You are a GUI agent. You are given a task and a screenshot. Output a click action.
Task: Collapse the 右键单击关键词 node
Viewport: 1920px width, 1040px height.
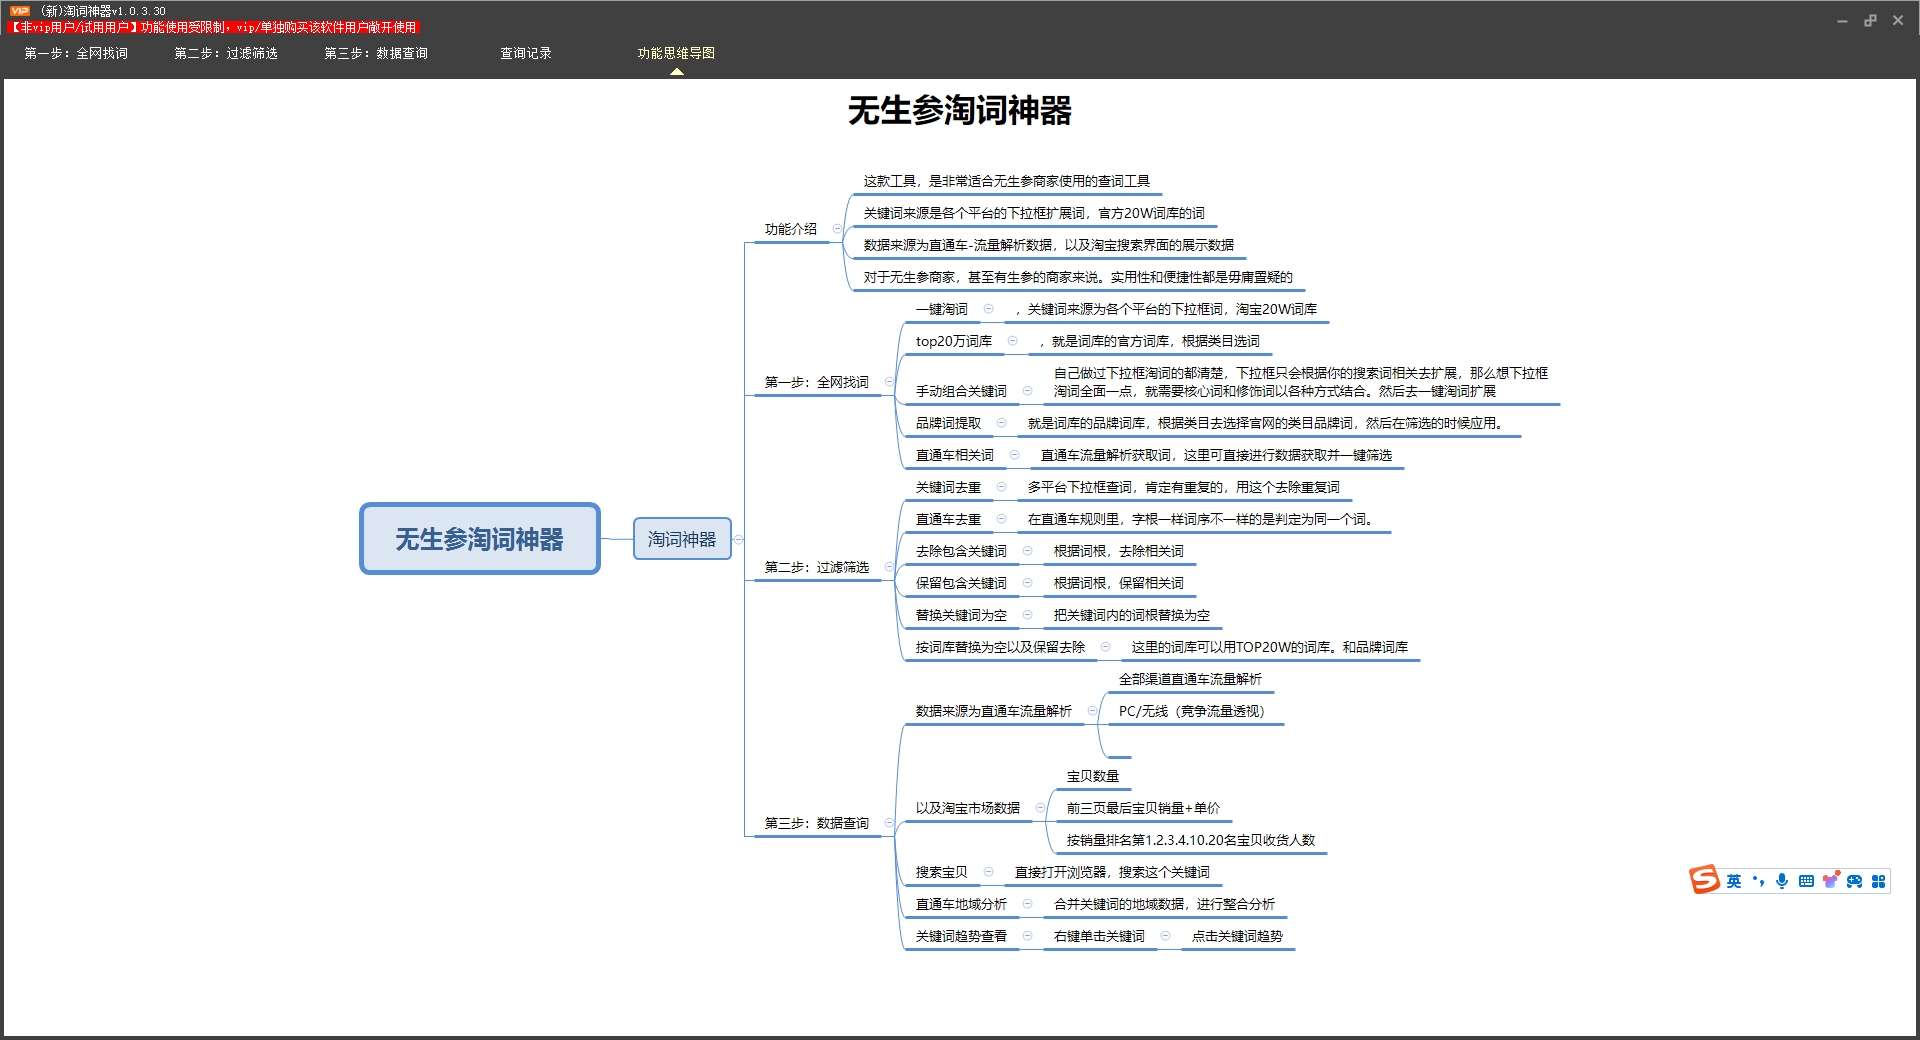1165,936
